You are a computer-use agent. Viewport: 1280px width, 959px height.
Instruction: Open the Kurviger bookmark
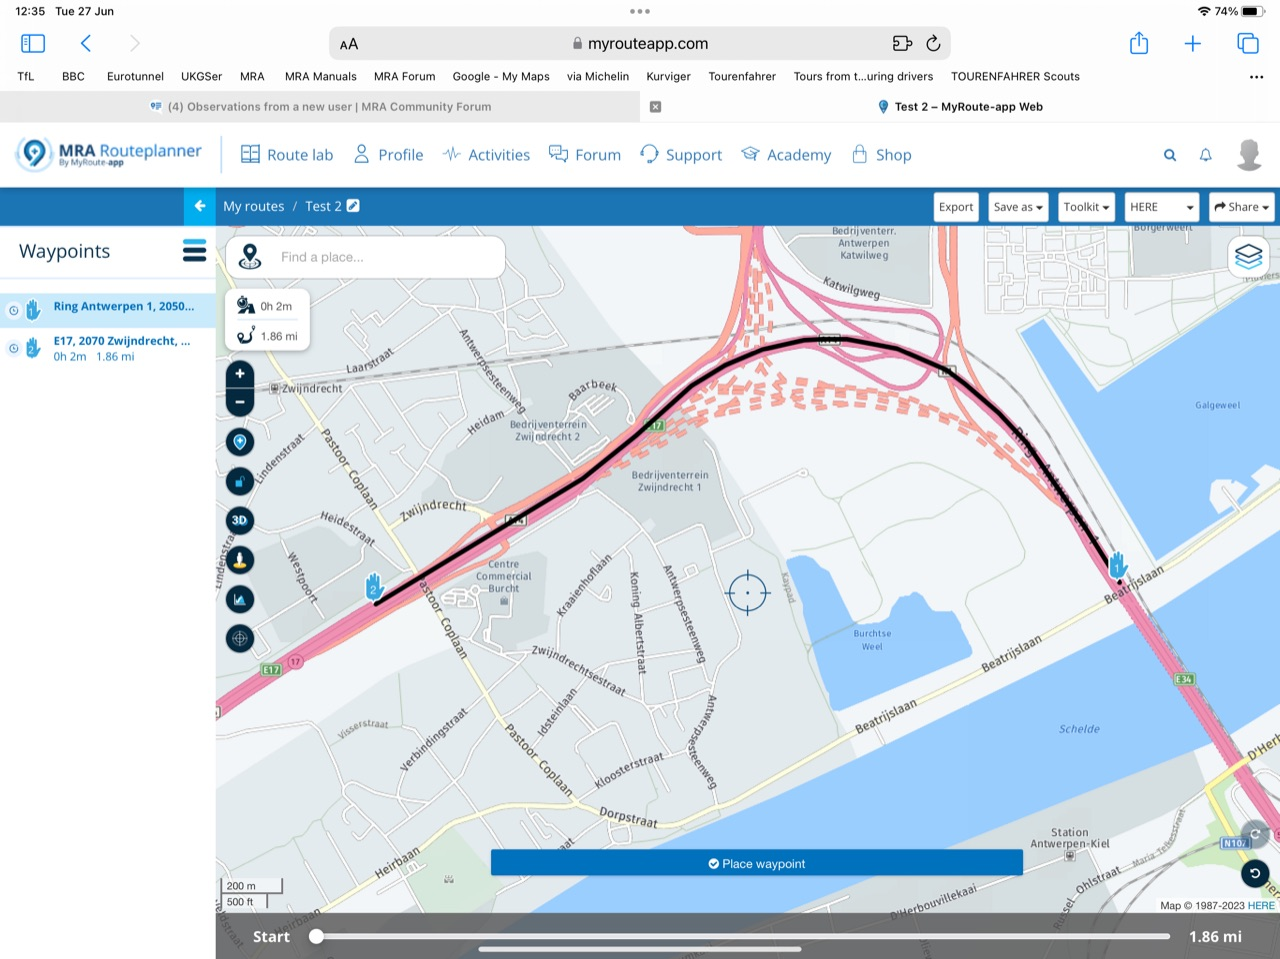668,76
